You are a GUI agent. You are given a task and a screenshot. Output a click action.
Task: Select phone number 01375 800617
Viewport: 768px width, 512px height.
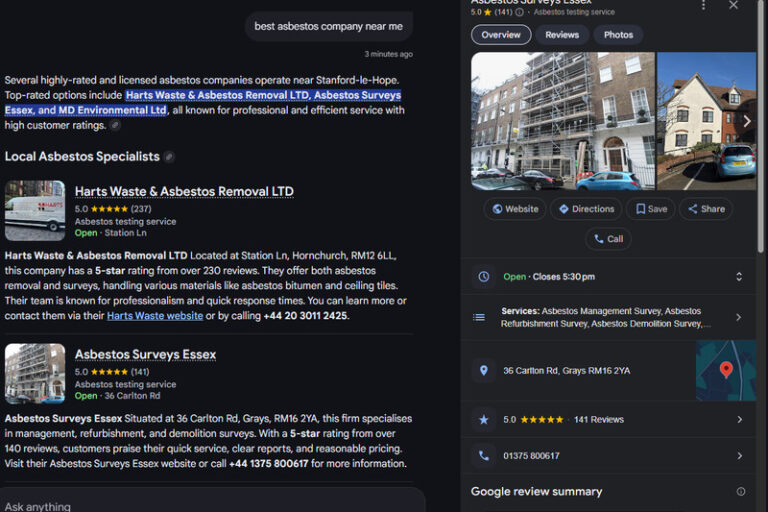pyautogui.click(x=531, y=456)
